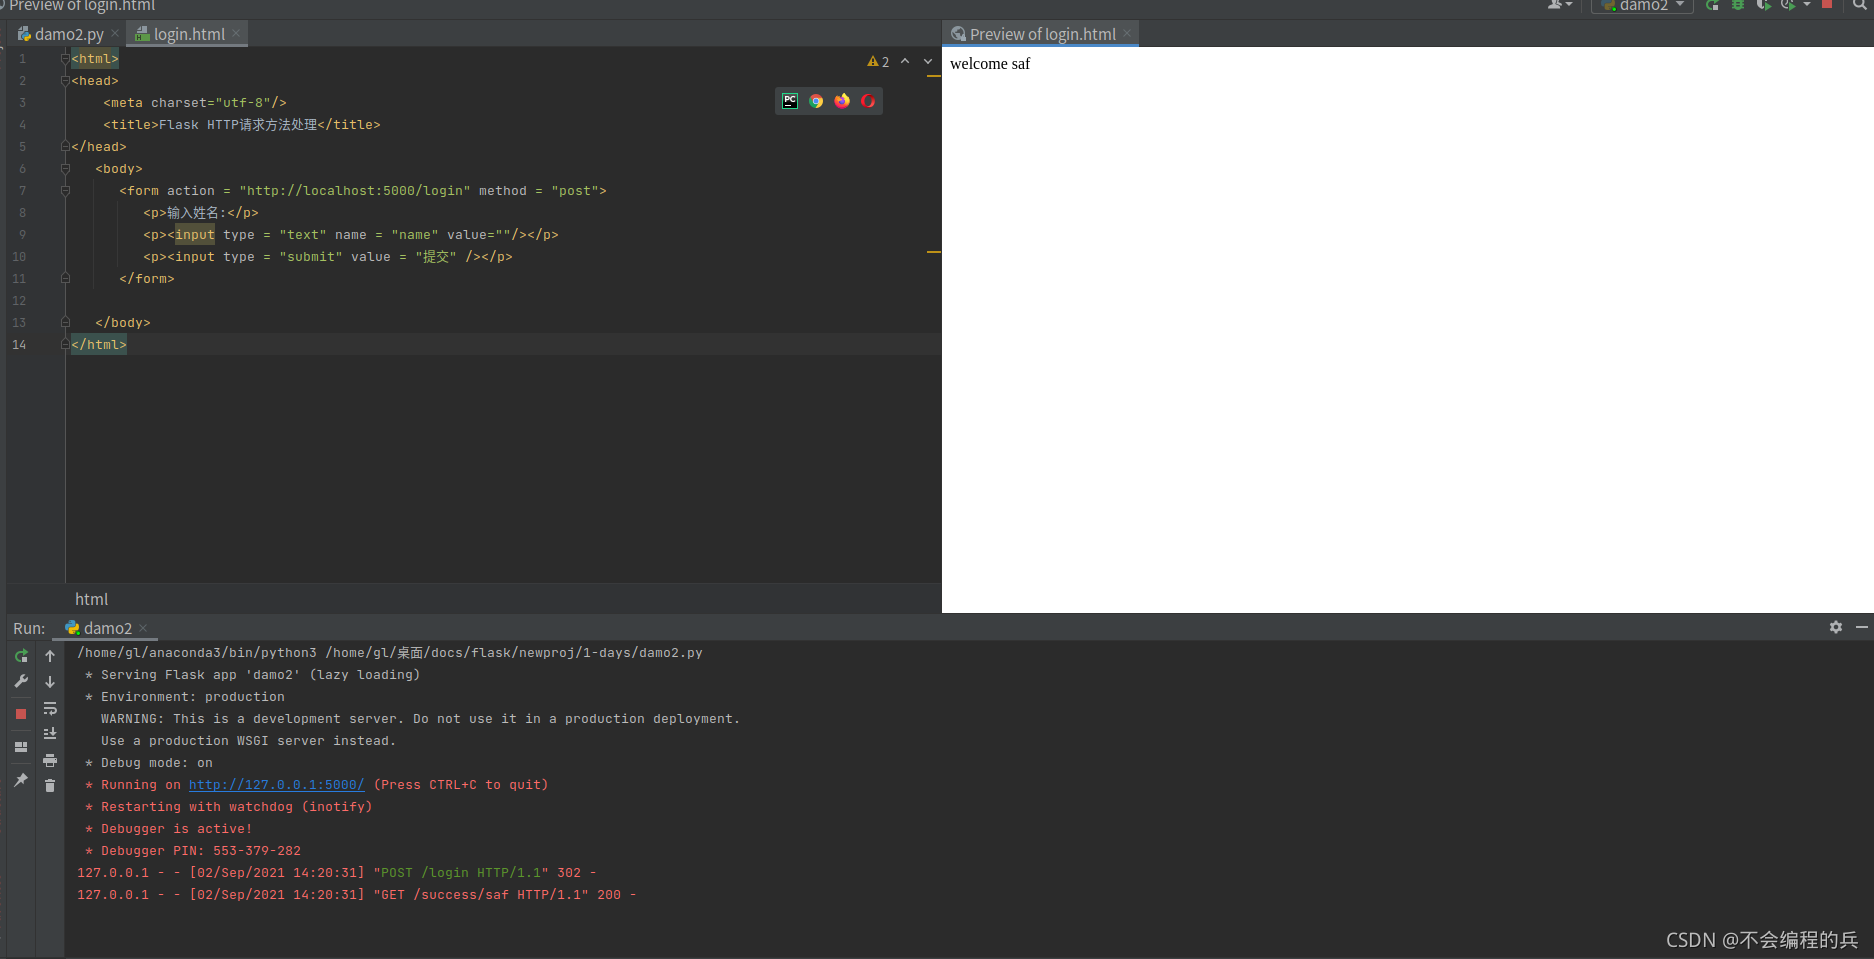Pin the damo2 Run tab
Screen dimensions: 1874x959
click(21, 780)
